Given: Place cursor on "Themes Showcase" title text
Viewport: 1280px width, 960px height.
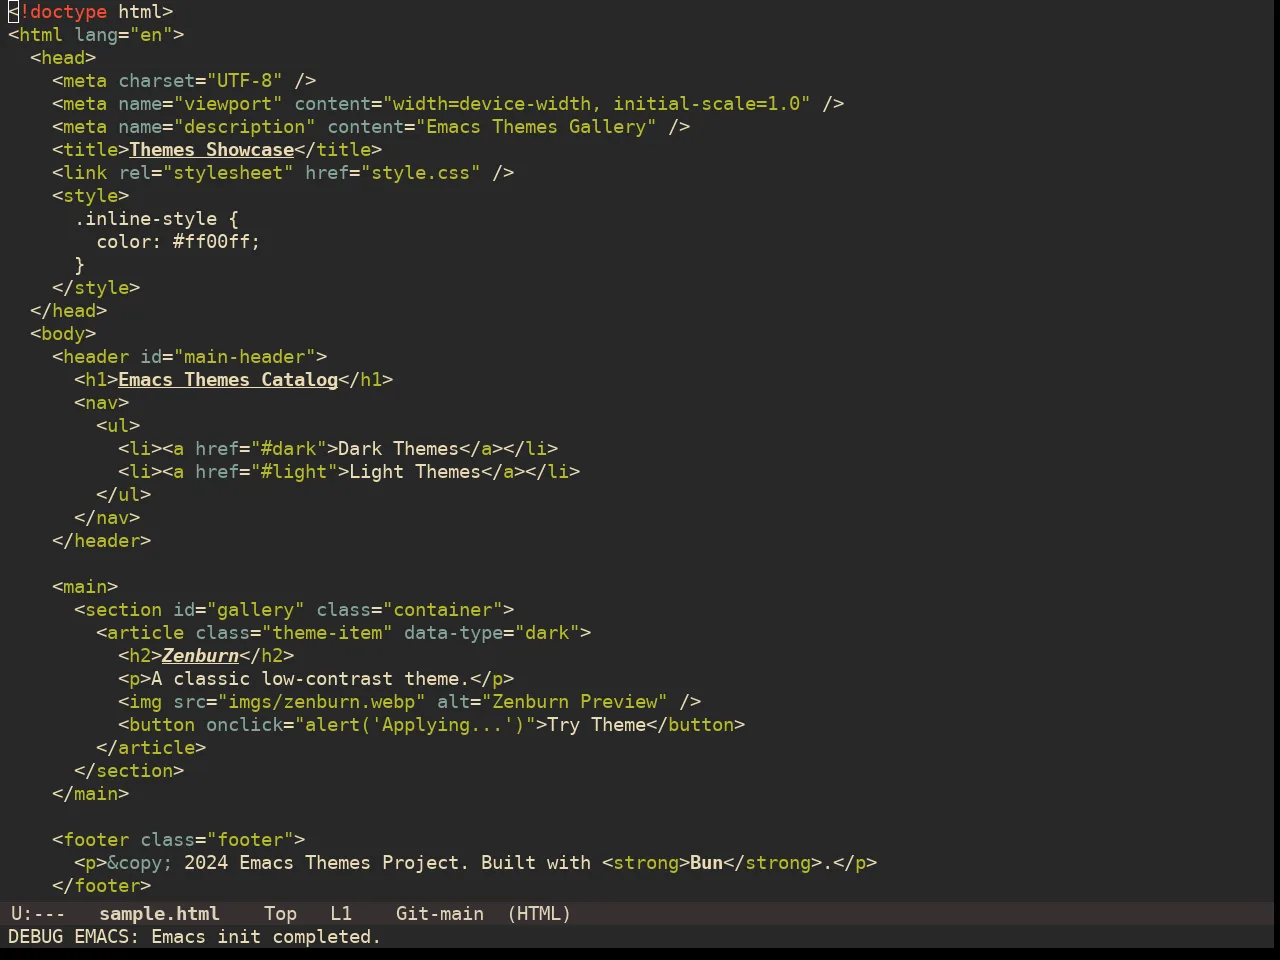Looking at the screenshot, I should [212, 150].
